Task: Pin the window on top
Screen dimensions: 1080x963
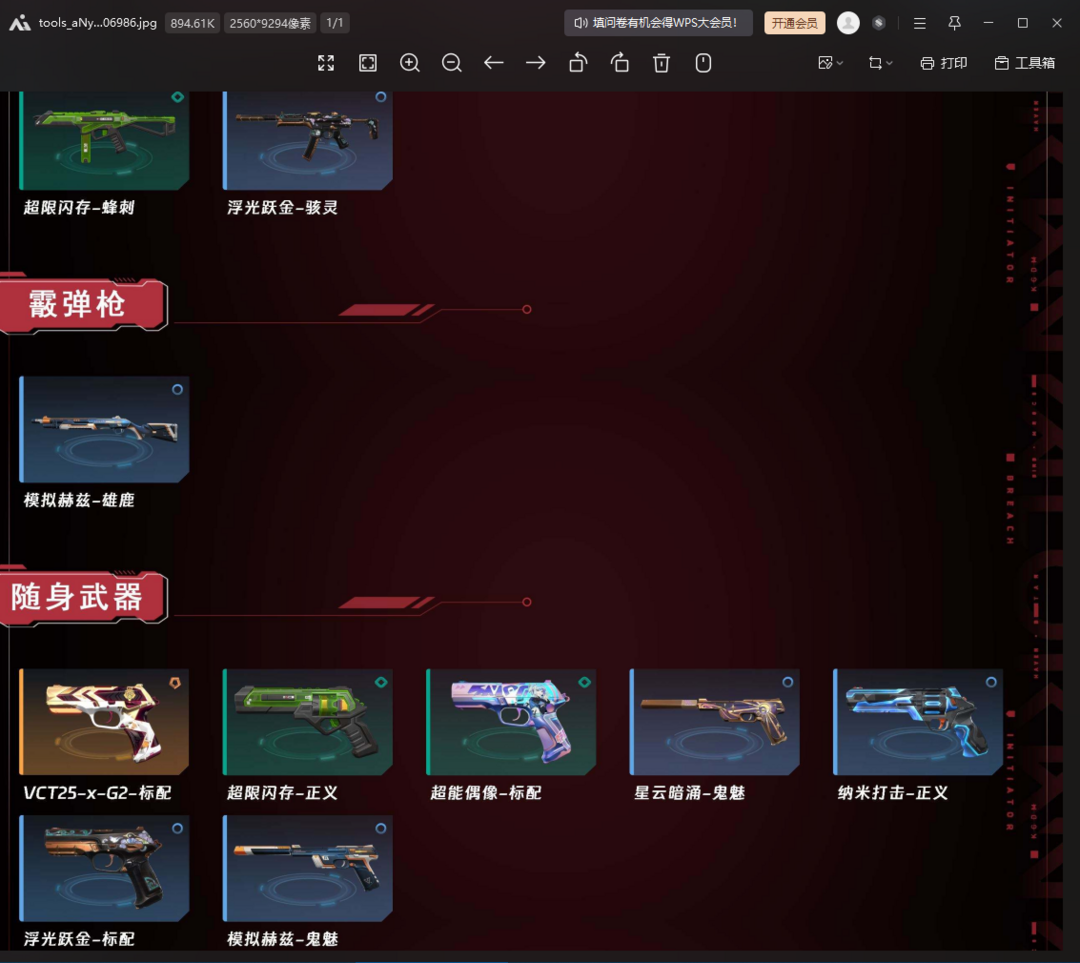Action: pos(954,23)
